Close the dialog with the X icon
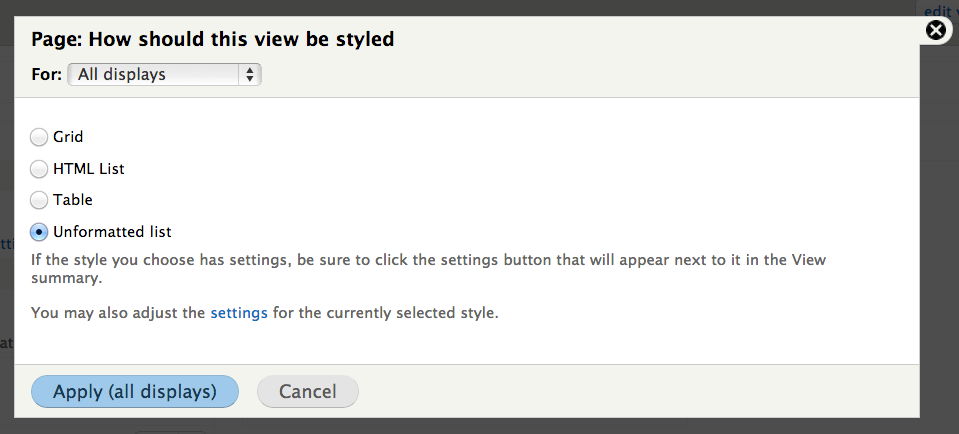The width and height of the screenshot is (959, 434). (936, 30)
